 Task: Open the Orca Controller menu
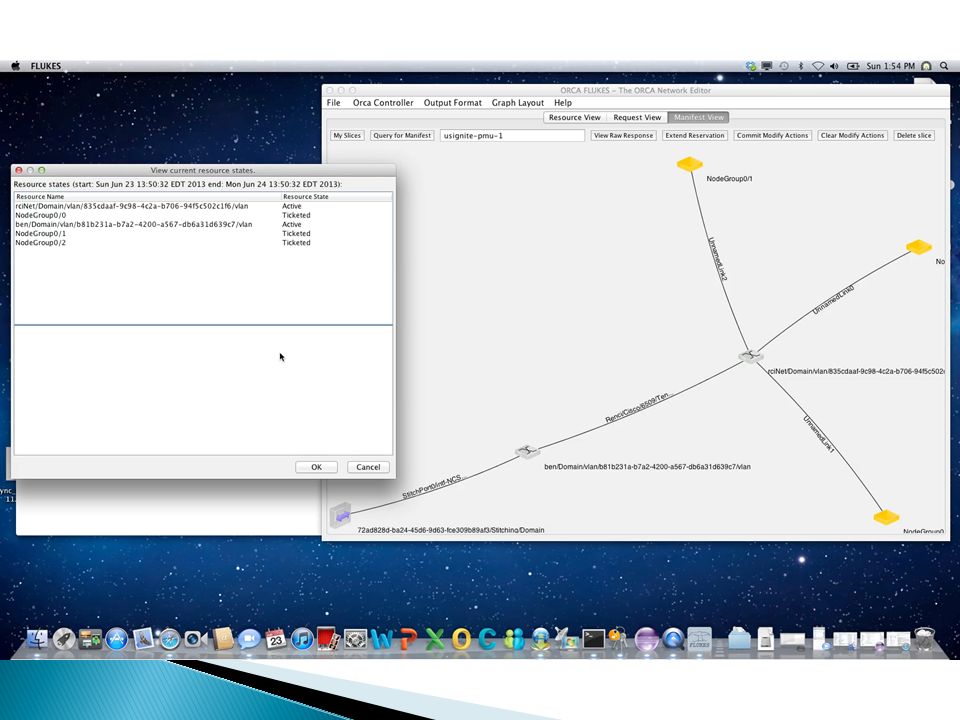[x=383, y=103]
